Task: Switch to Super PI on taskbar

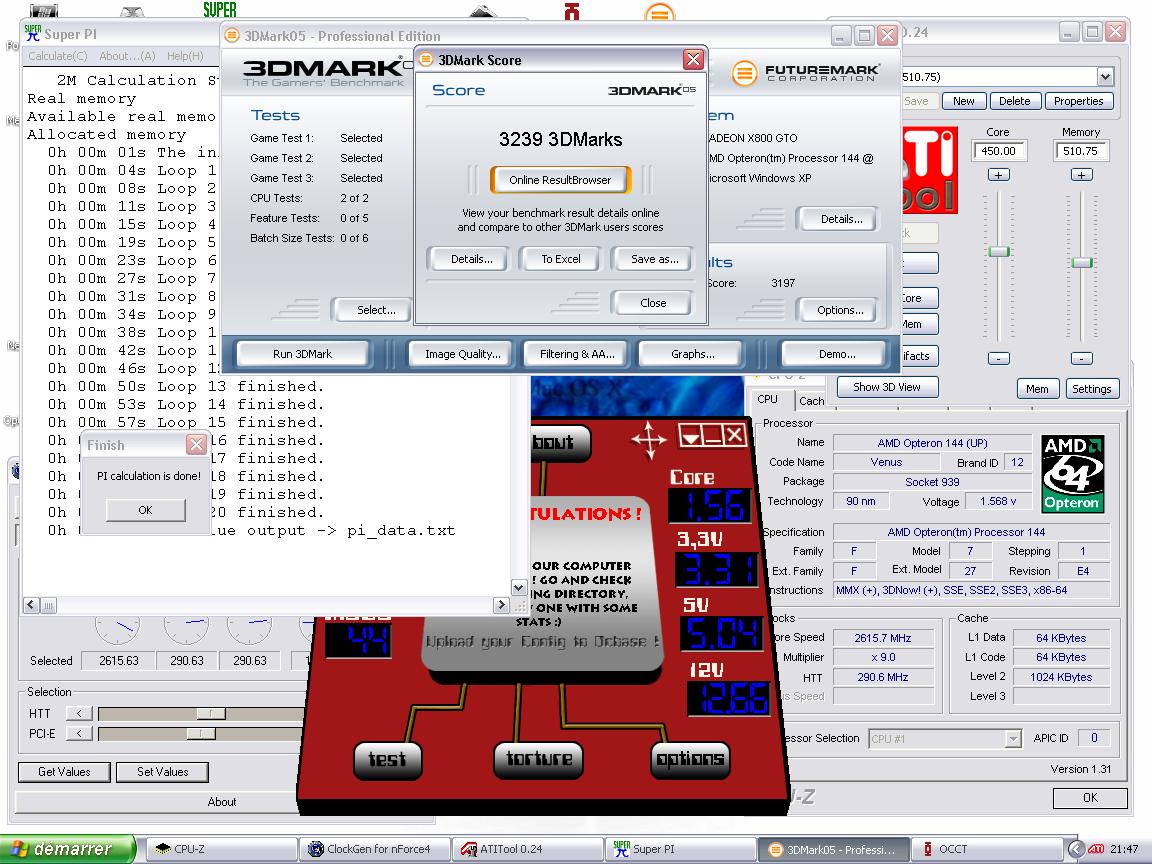Action: tap(681, 849)
